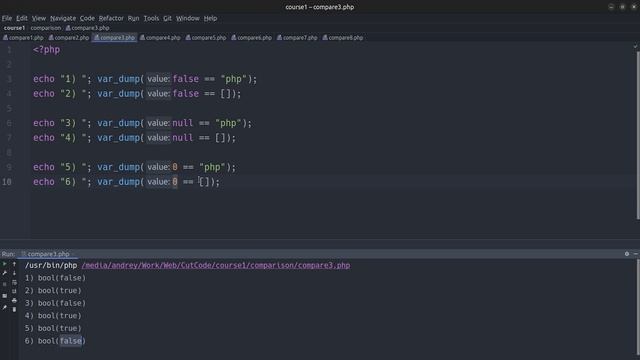Print the console output
640x360 pixels.
(x=14, y=300)
